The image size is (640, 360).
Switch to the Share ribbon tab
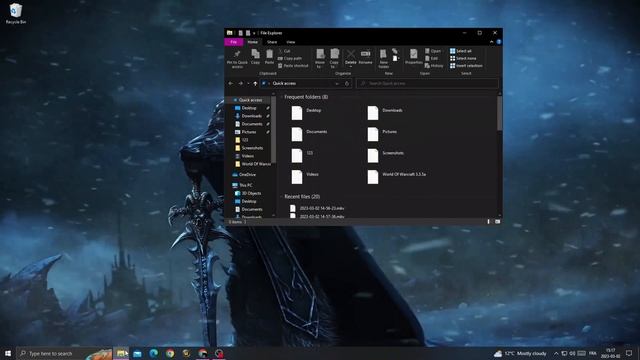point(272,42)
